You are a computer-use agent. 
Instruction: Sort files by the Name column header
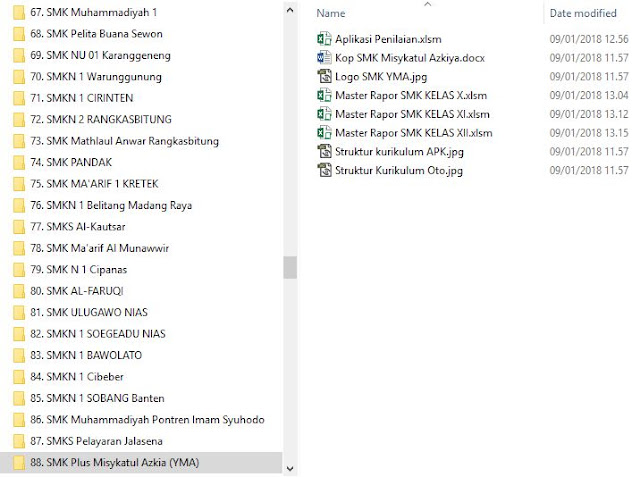tap(331, 13)
